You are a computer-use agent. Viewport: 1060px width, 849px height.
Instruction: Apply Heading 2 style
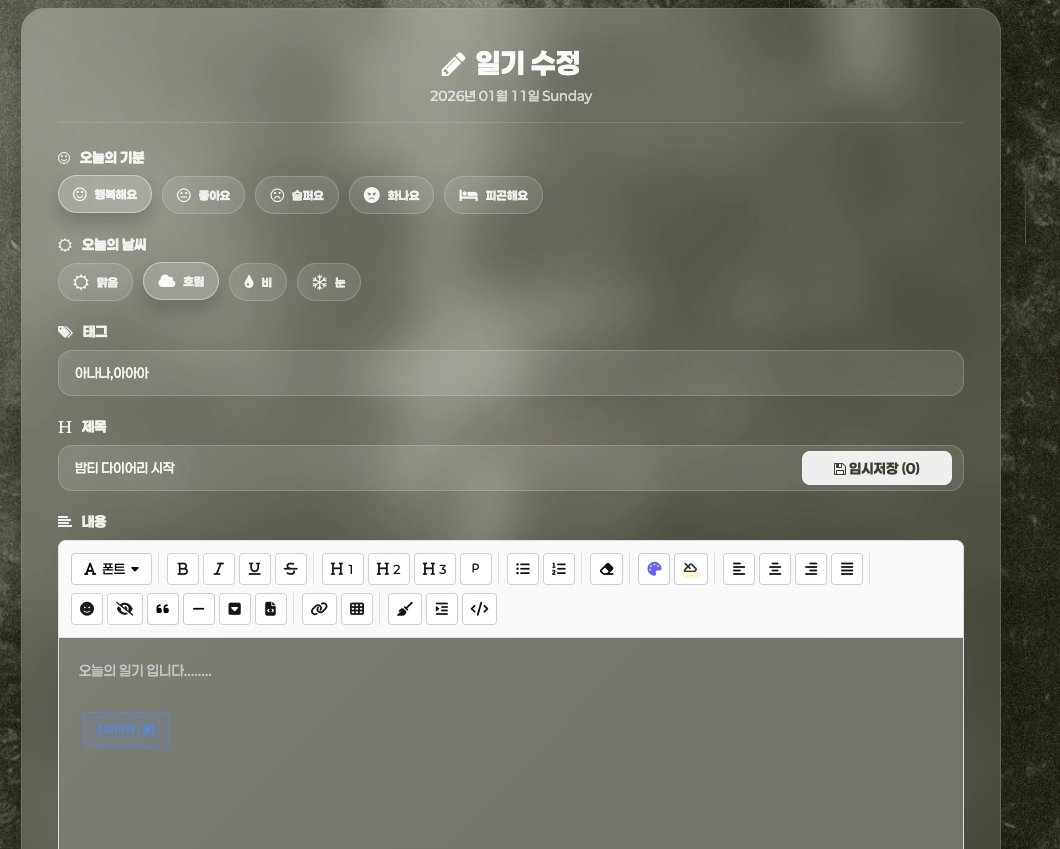click(389, 569)
